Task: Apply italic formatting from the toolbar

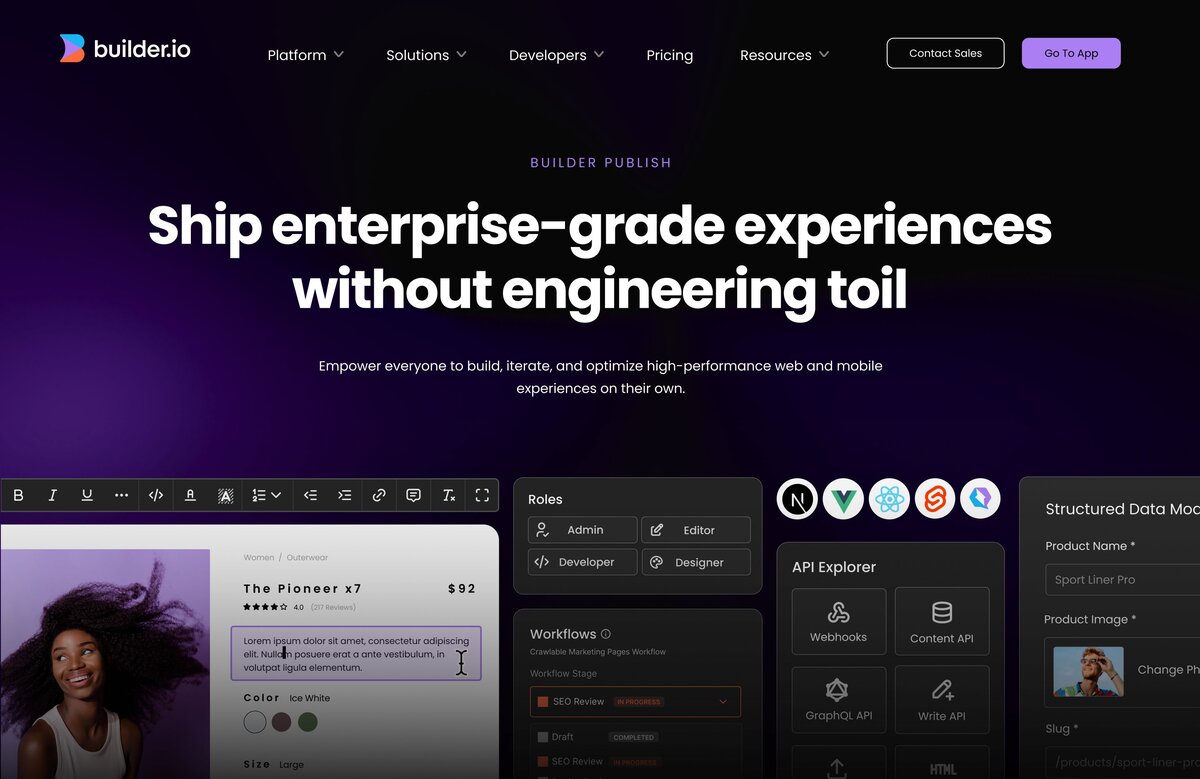Action: click(53, 495)
